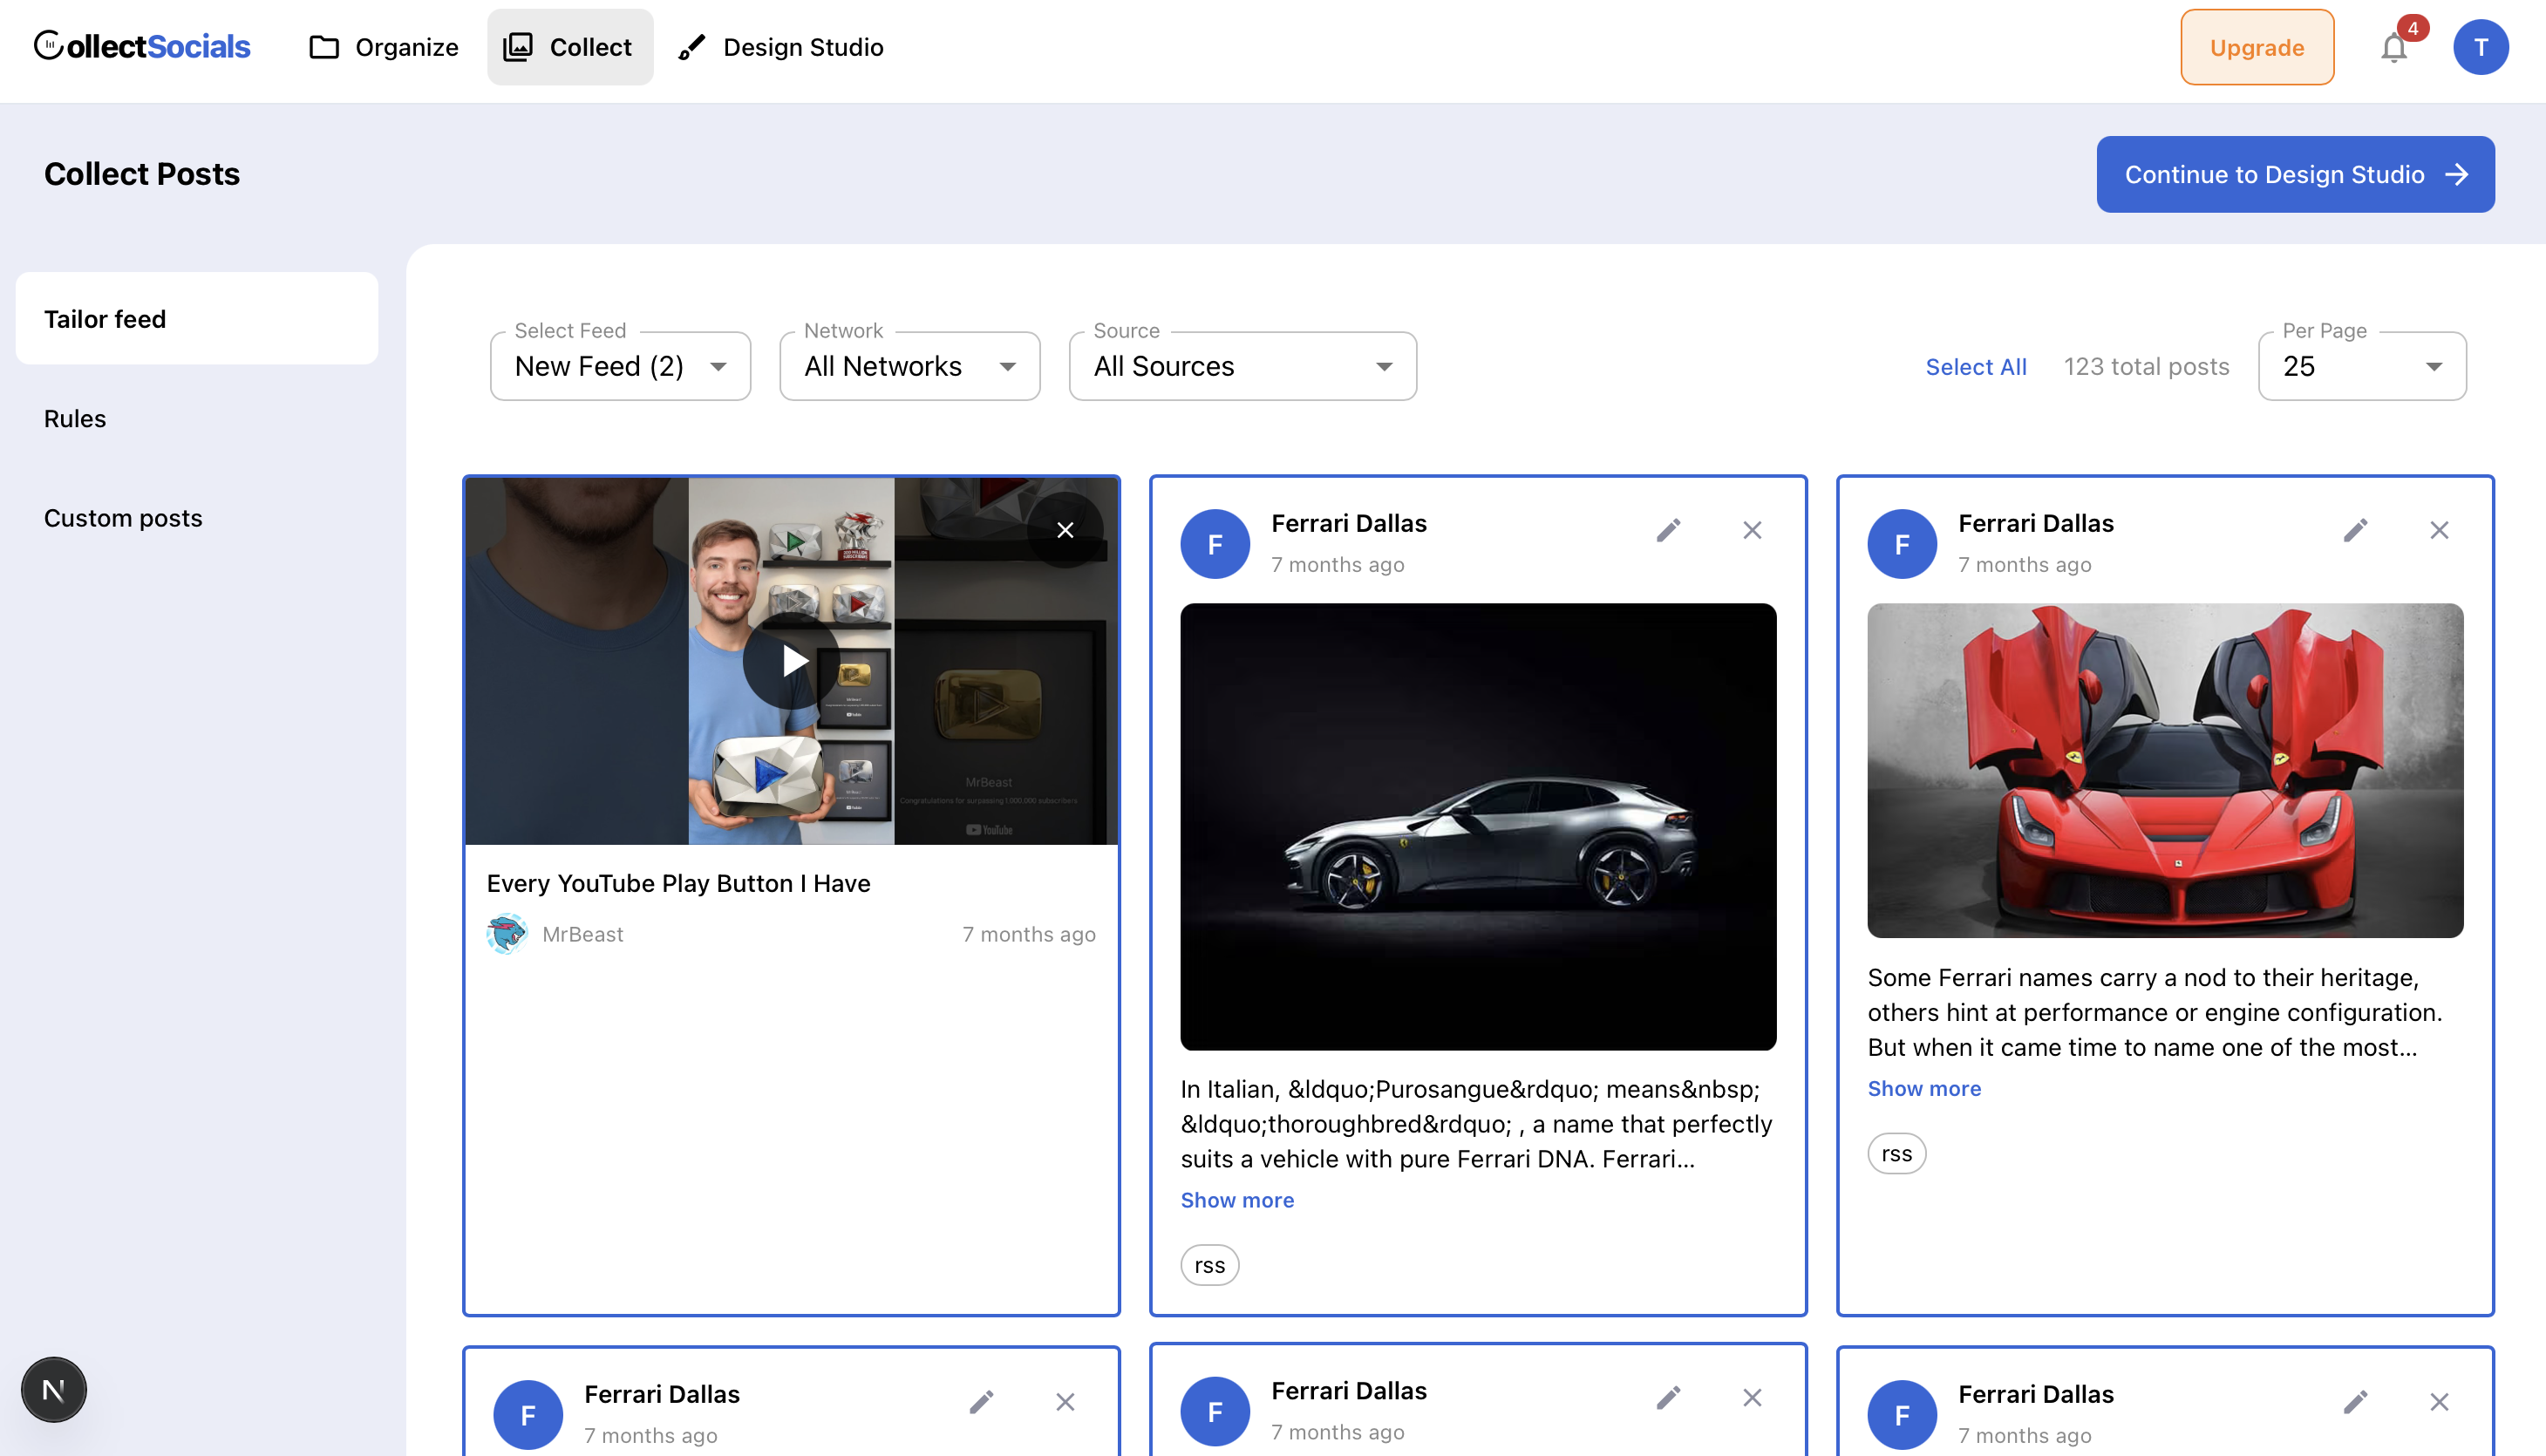
Task: Edit the red Ferrari Dallas post
Action: click(x=2356, y=530)
